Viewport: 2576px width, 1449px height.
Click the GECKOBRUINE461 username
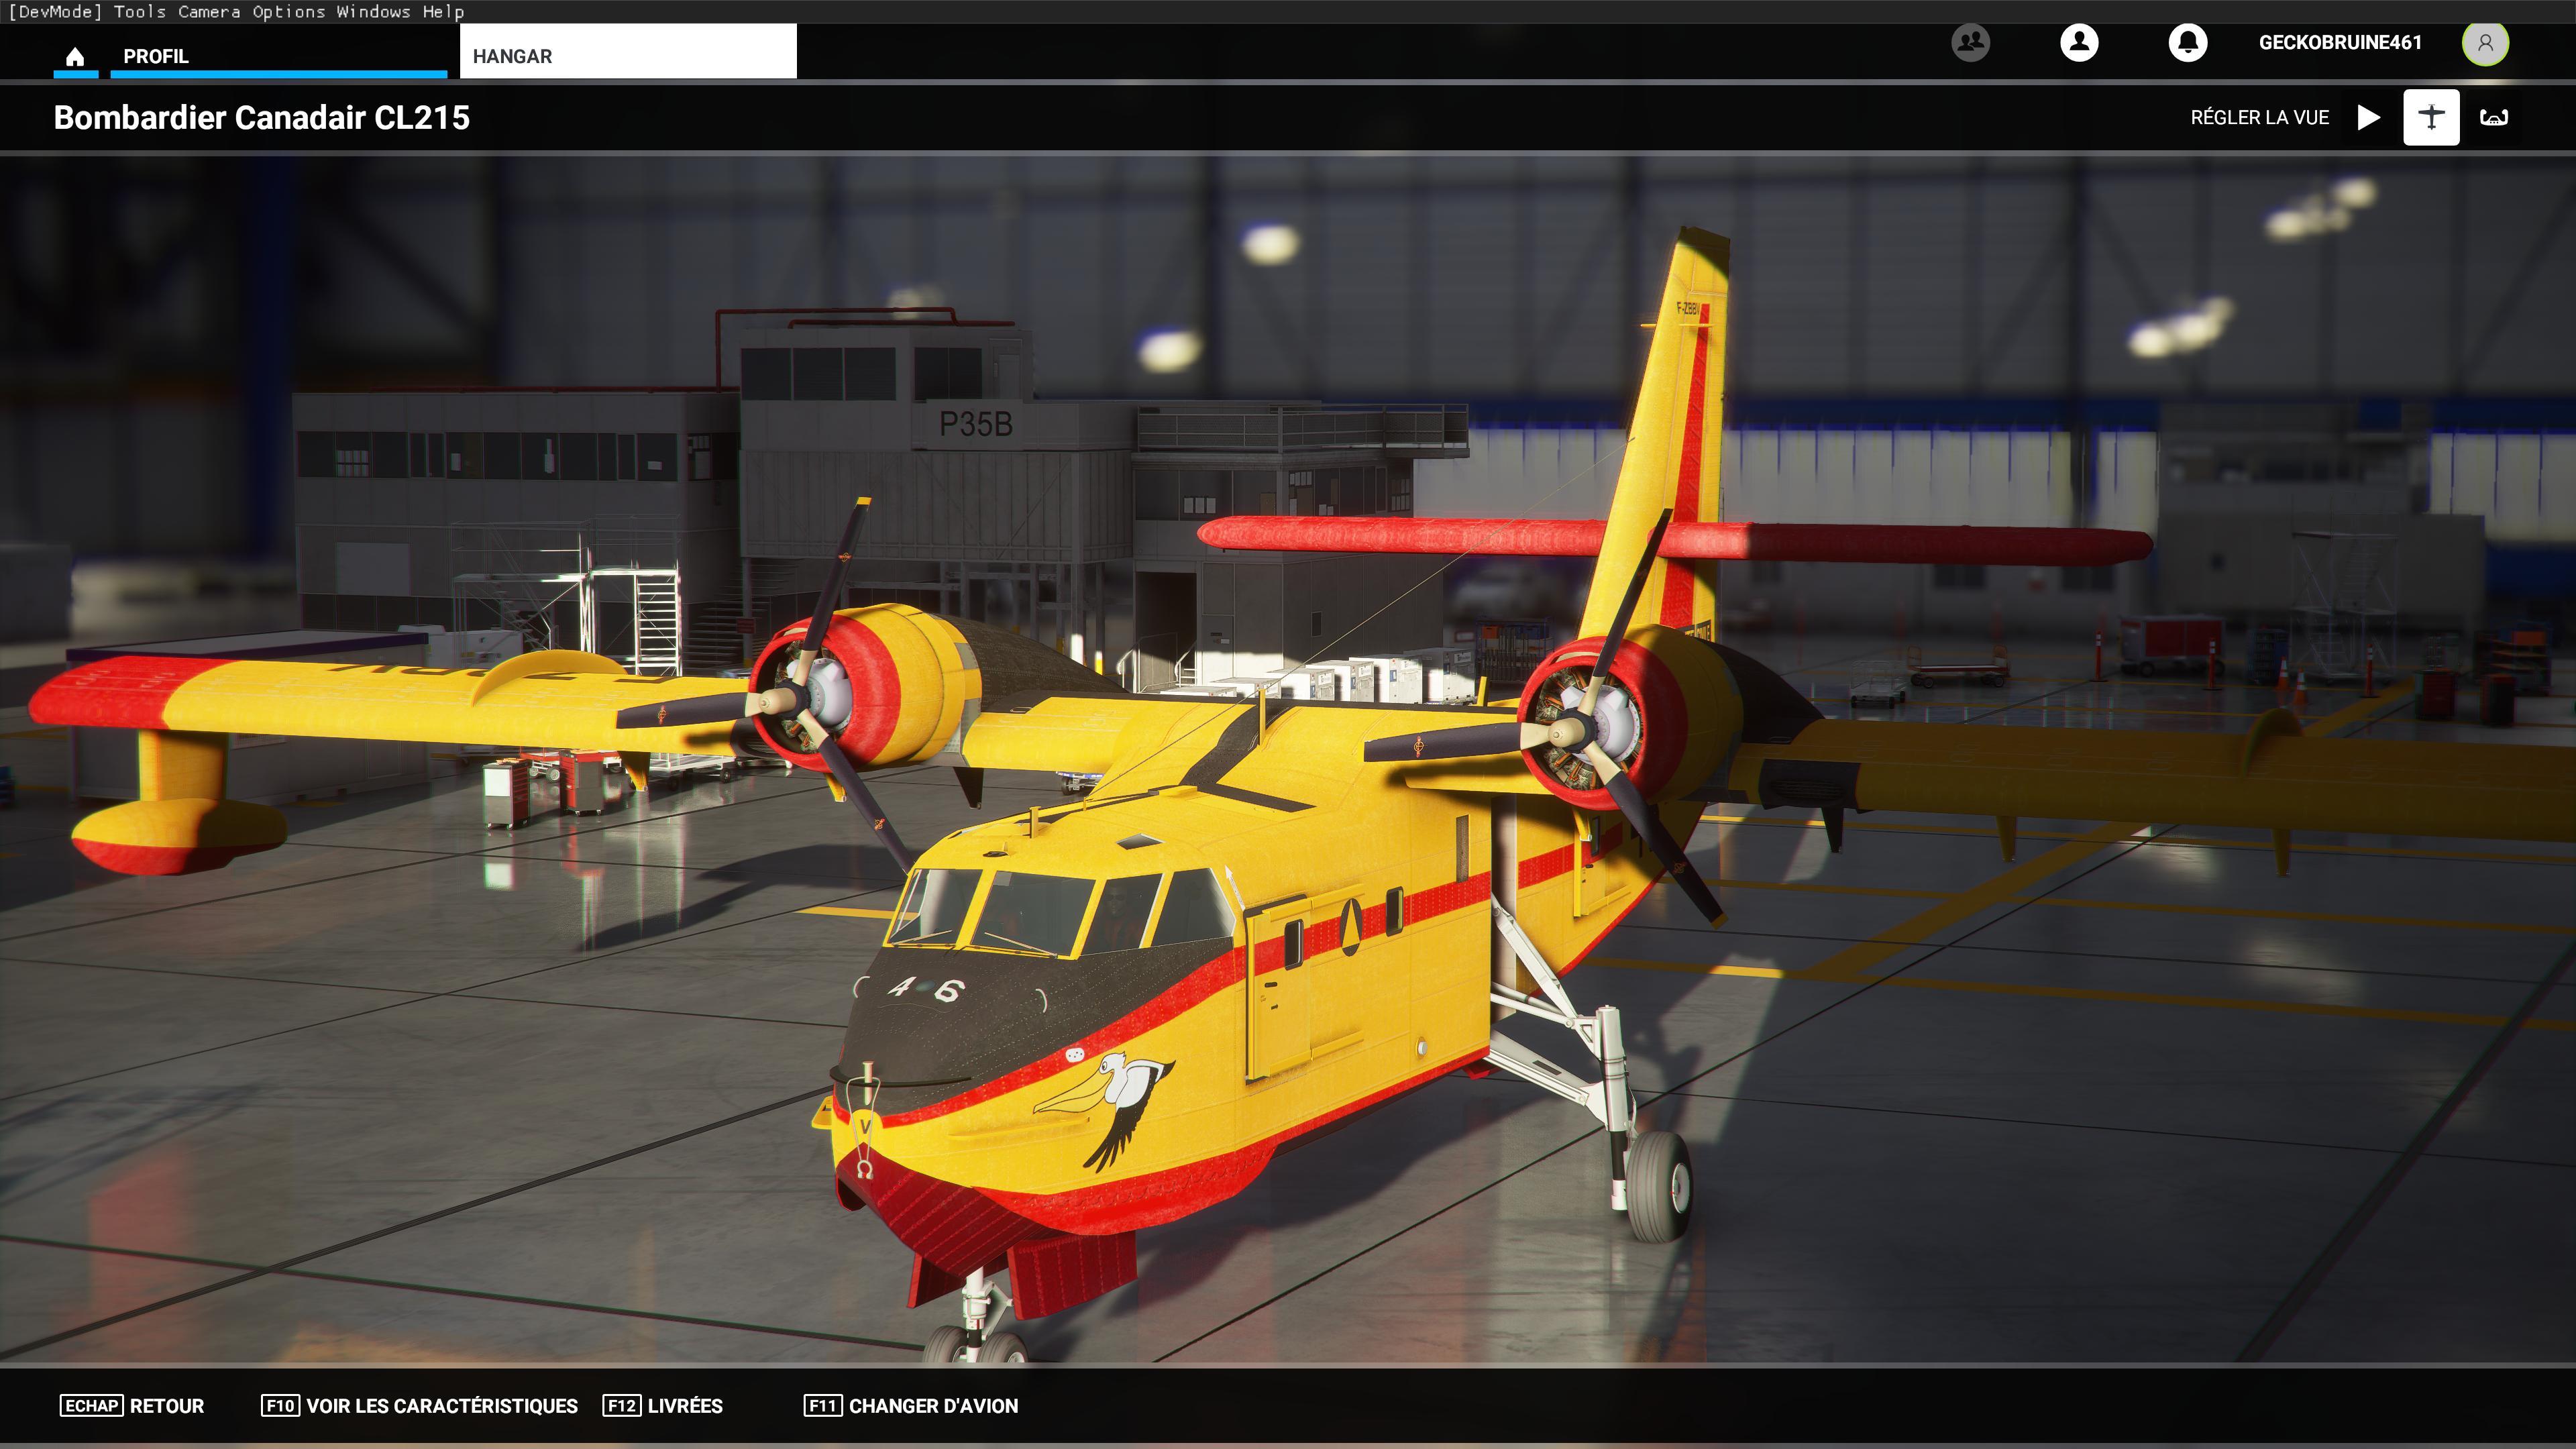tap(2339, 42)
